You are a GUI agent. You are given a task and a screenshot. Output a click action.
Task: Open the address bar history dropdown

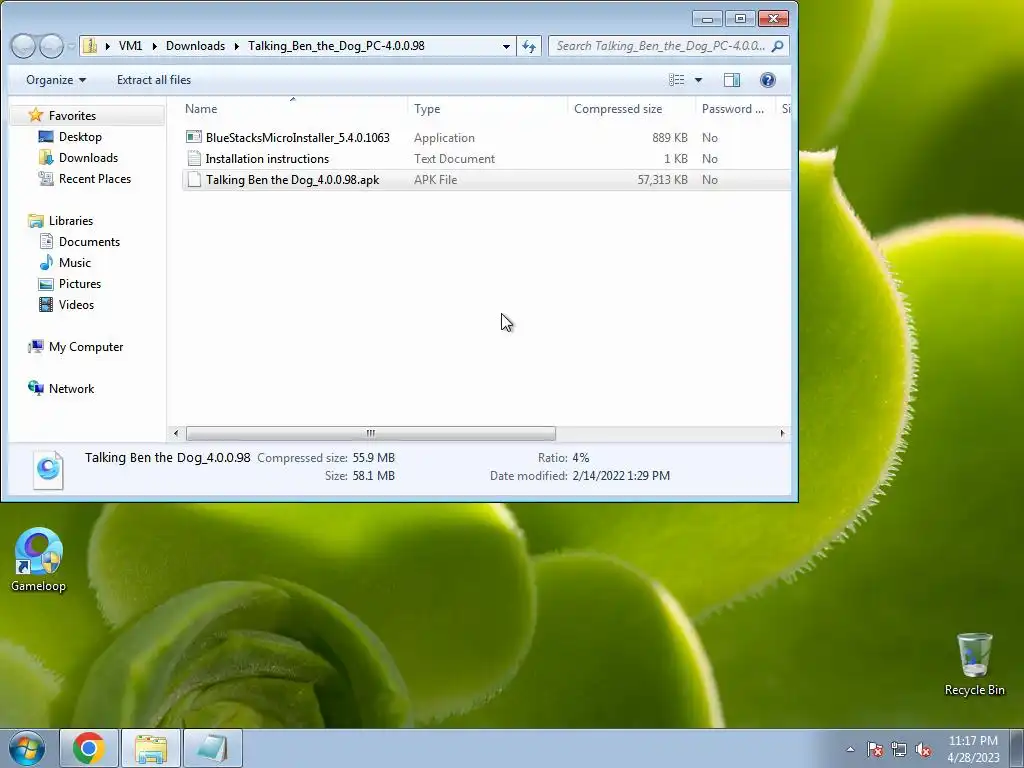point(506,46)
